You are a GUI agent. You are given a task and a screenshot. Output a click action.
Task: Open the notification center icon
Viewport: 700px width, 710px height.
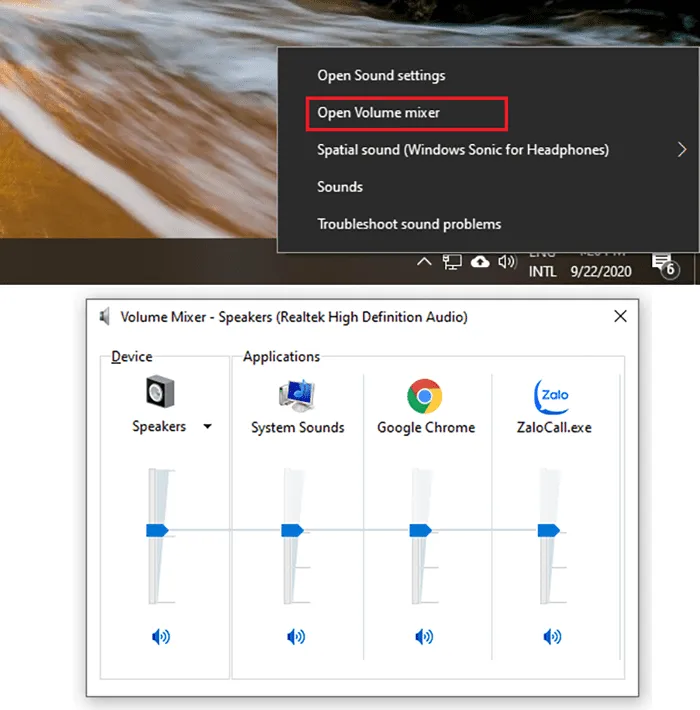pyautogui.click(x=663, y=264)
